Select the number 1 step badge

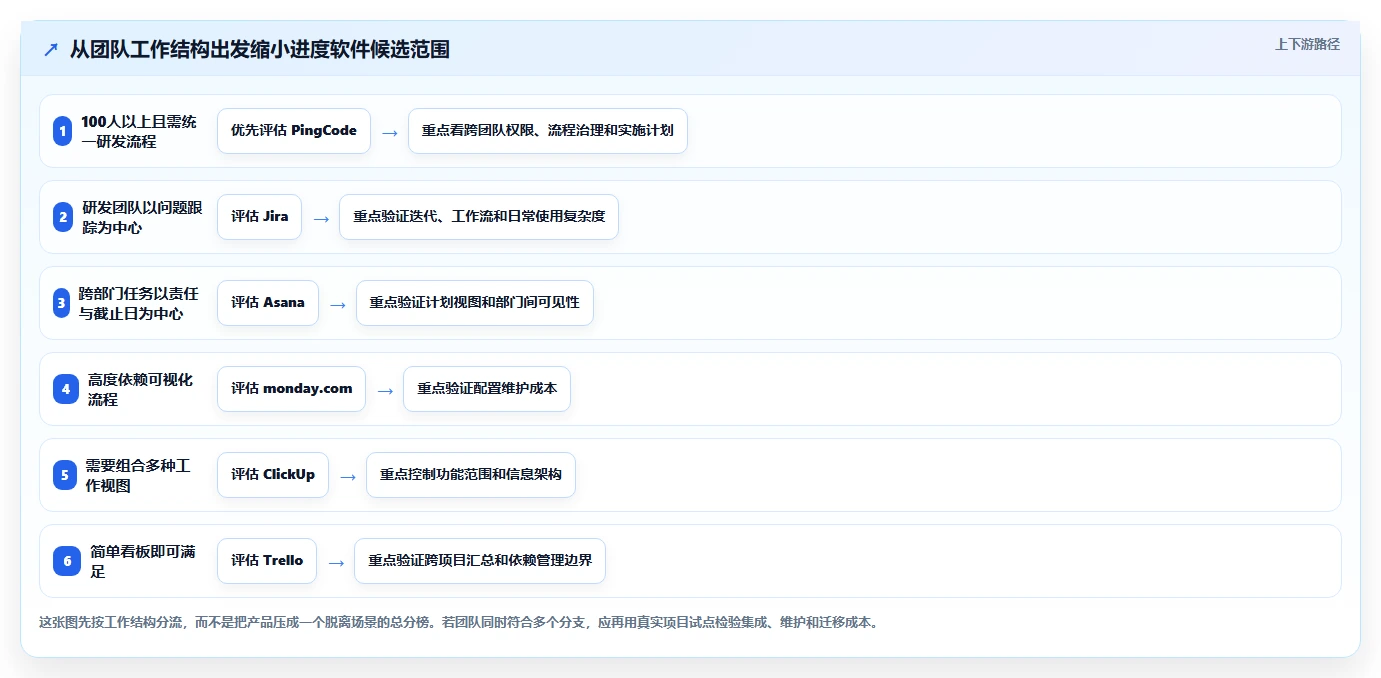coord(62,131)
